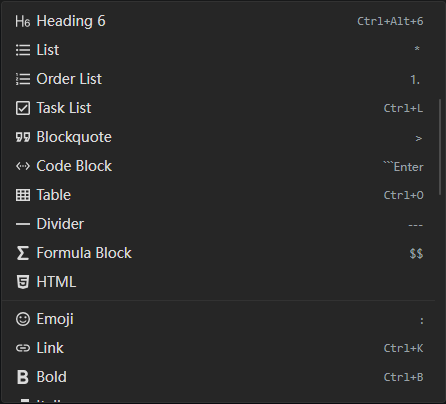The image size is (446, 404).
Task: Click the menu's vertical scrollbar thumb
Action: pyautogui.click(x=441, y=145)
